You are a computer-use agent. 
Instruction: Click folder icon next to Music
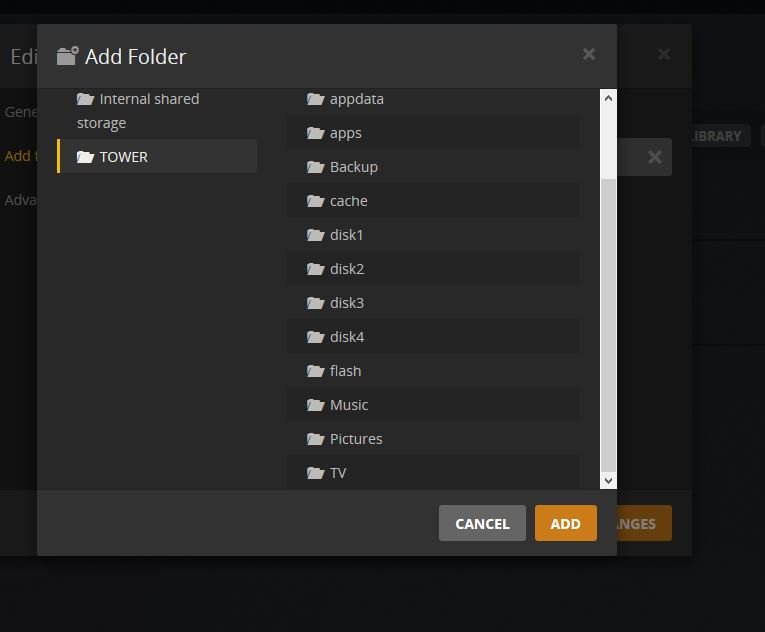click(316, 405)
